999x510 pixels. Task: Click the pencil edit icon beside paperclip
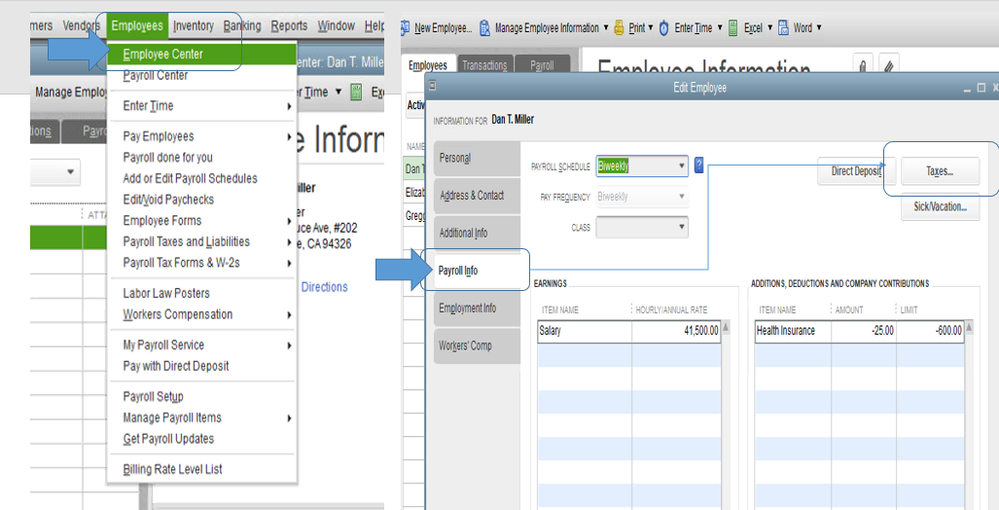pyautogui.click(x=888, y=66)
